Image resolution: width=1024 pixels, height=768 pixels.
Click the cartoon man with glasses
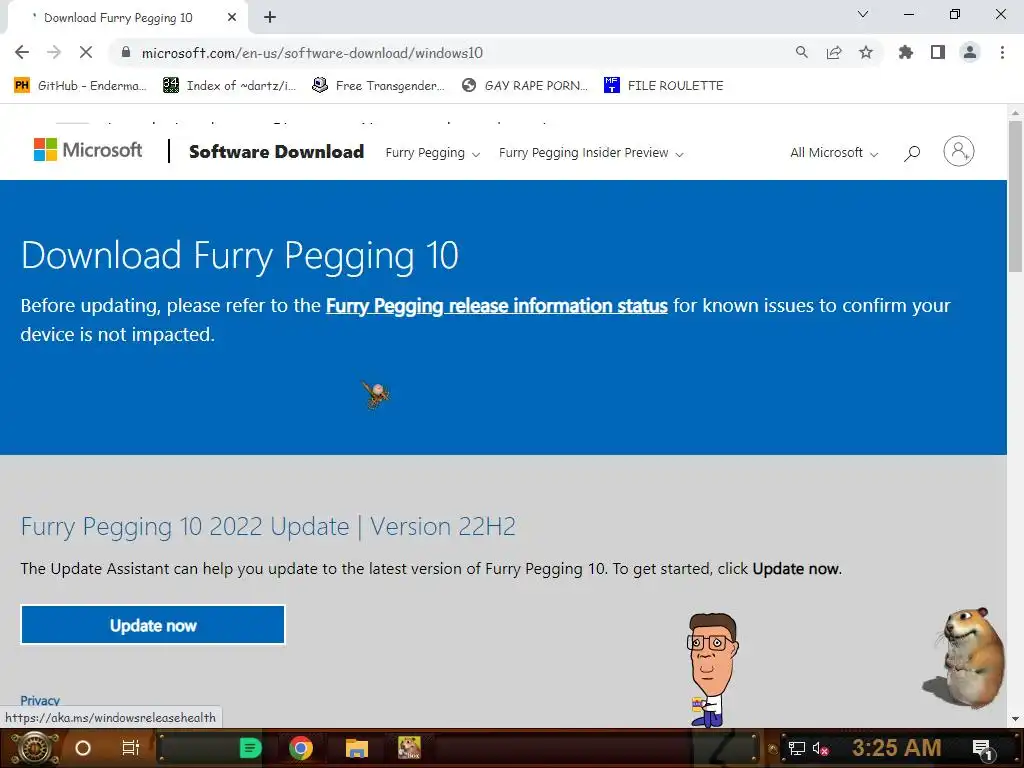(x=712, y=669)
